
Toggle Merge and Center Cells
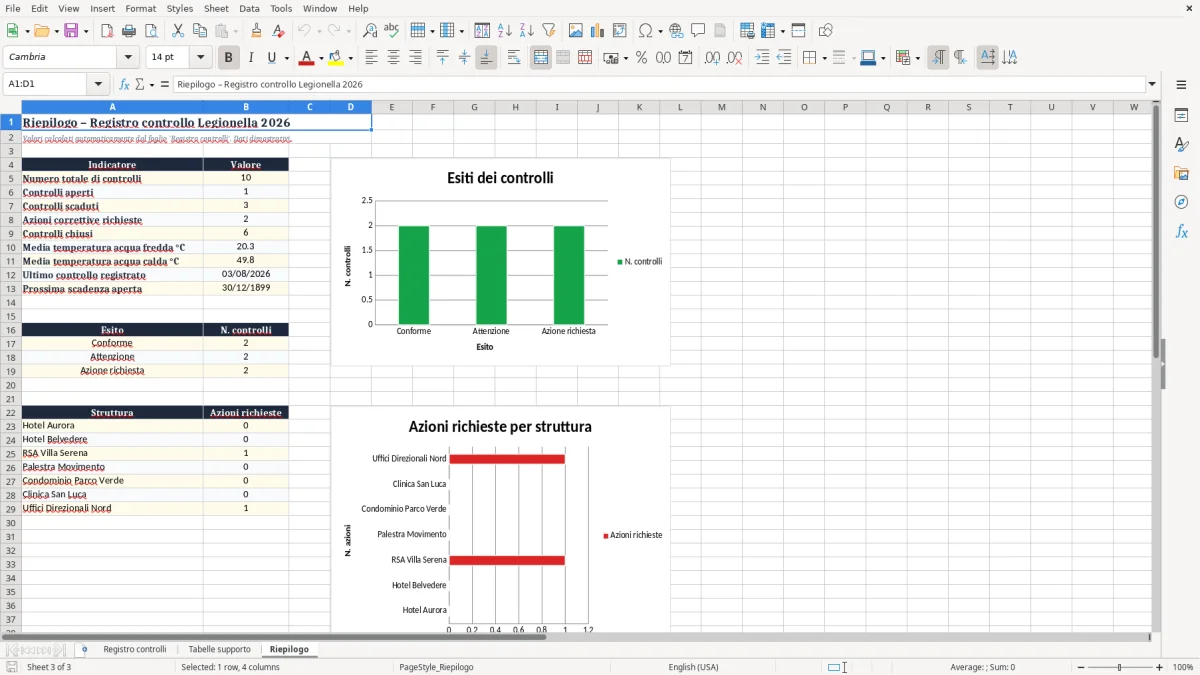[x=541, y=58]
